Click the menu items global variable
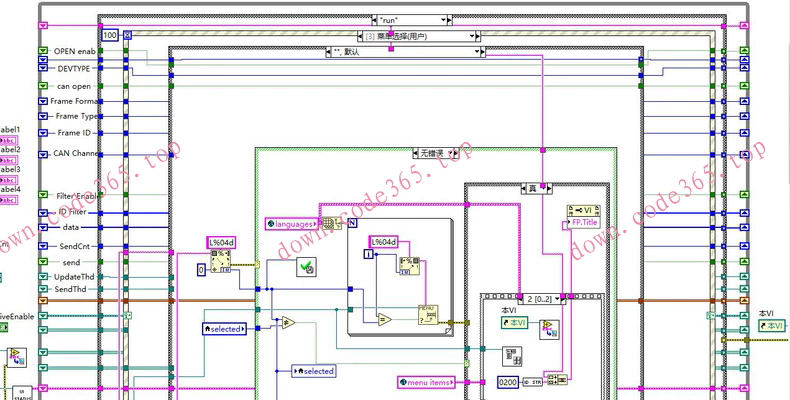The width and height of the screenshot is (790, 400). click(x=426, y=382)
